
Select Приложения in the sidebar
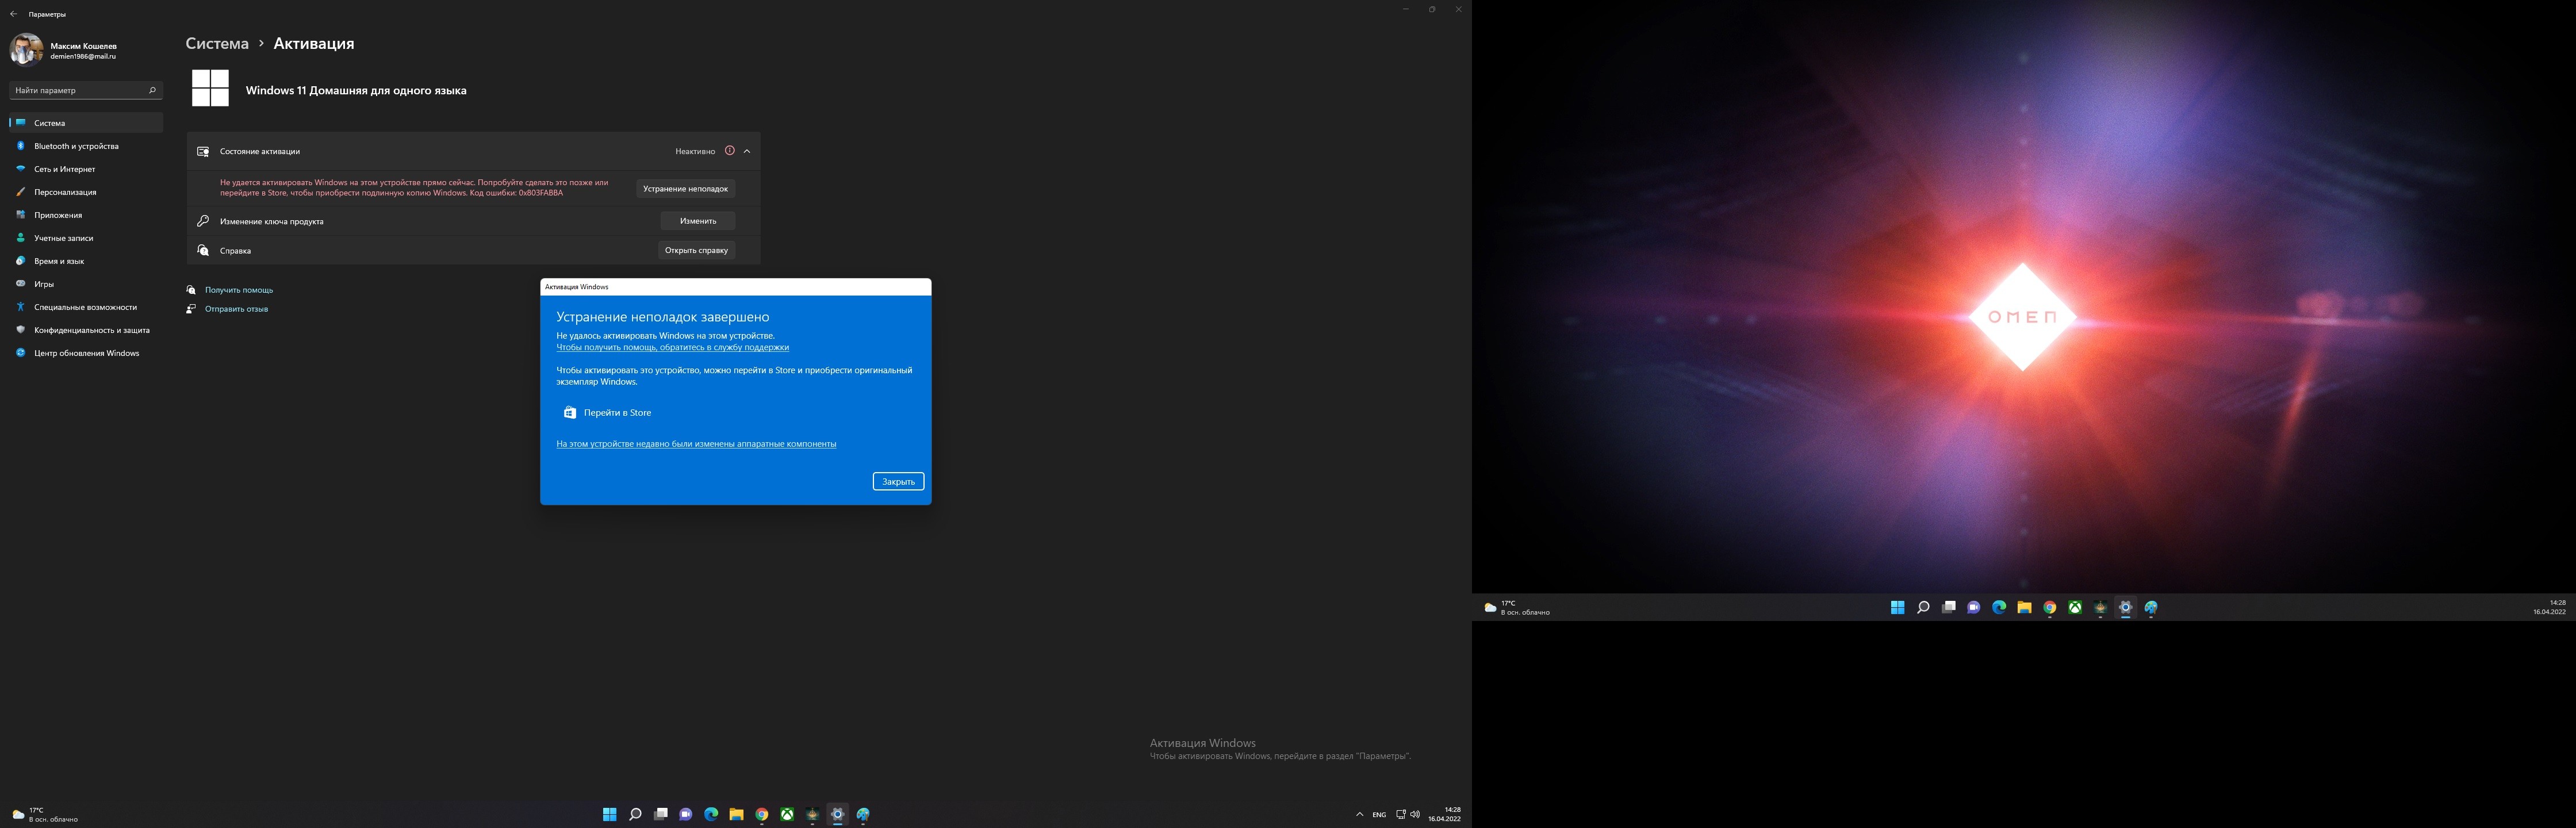click(86, 215)
